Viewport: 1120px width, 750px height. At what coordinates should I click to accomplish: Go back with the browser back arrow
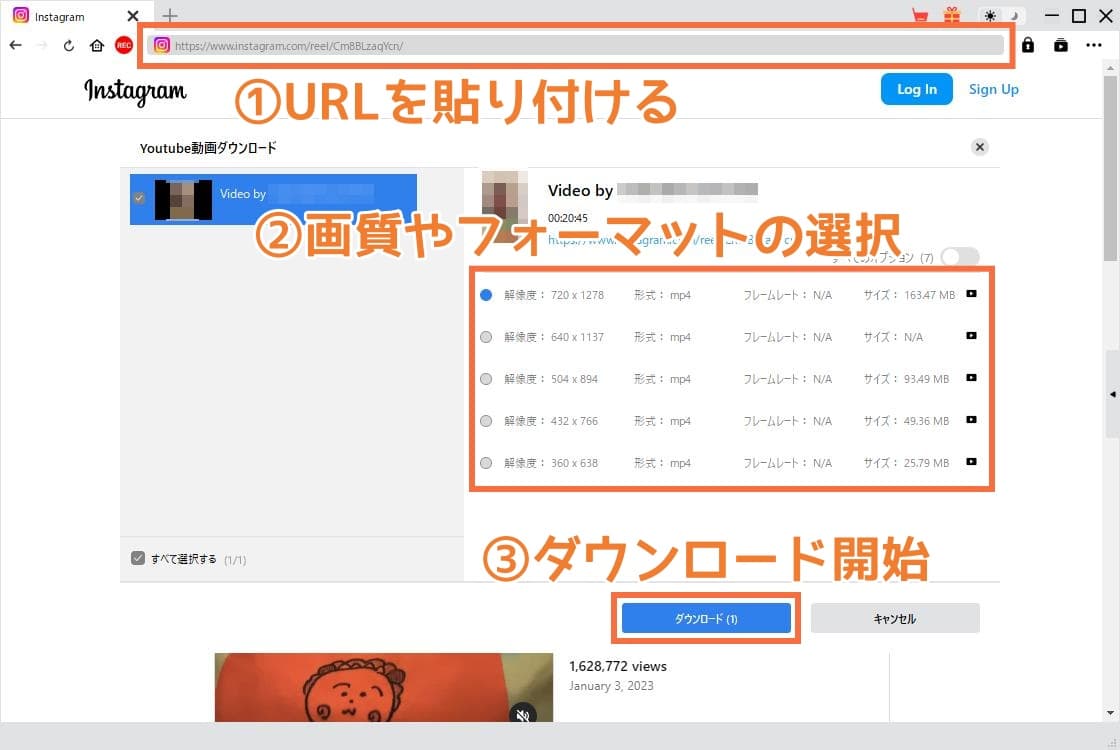coord(16,46)
